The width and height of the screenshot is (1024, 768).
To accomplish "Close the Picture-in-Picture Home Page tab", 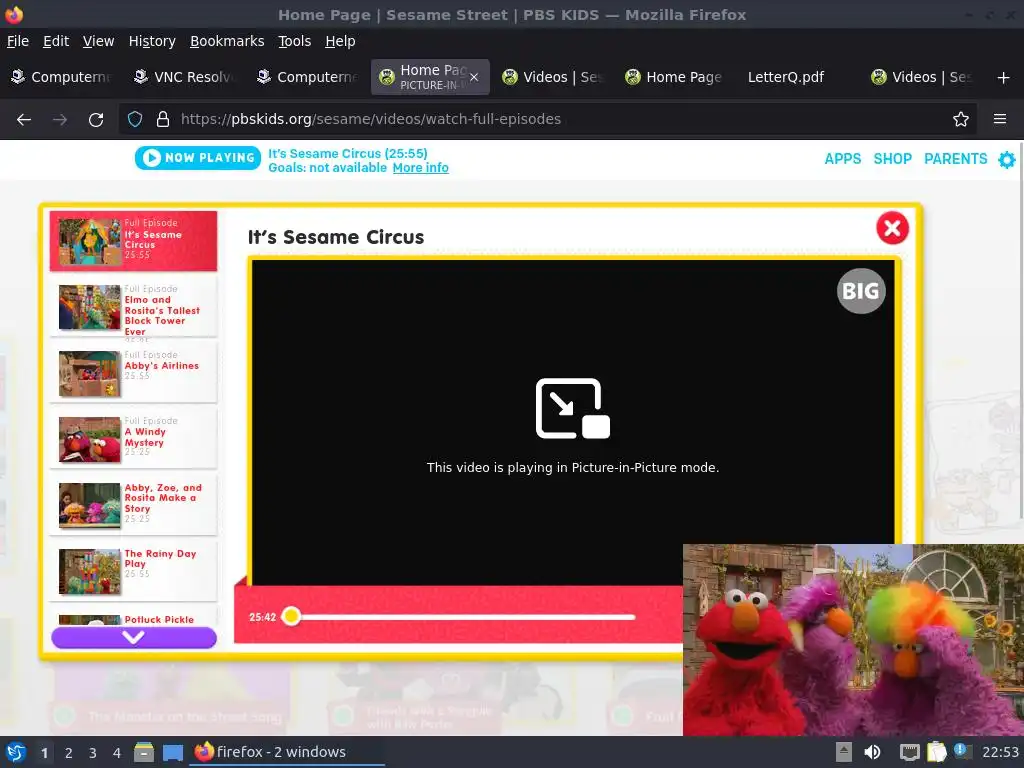I will click(x=474, y=77).
